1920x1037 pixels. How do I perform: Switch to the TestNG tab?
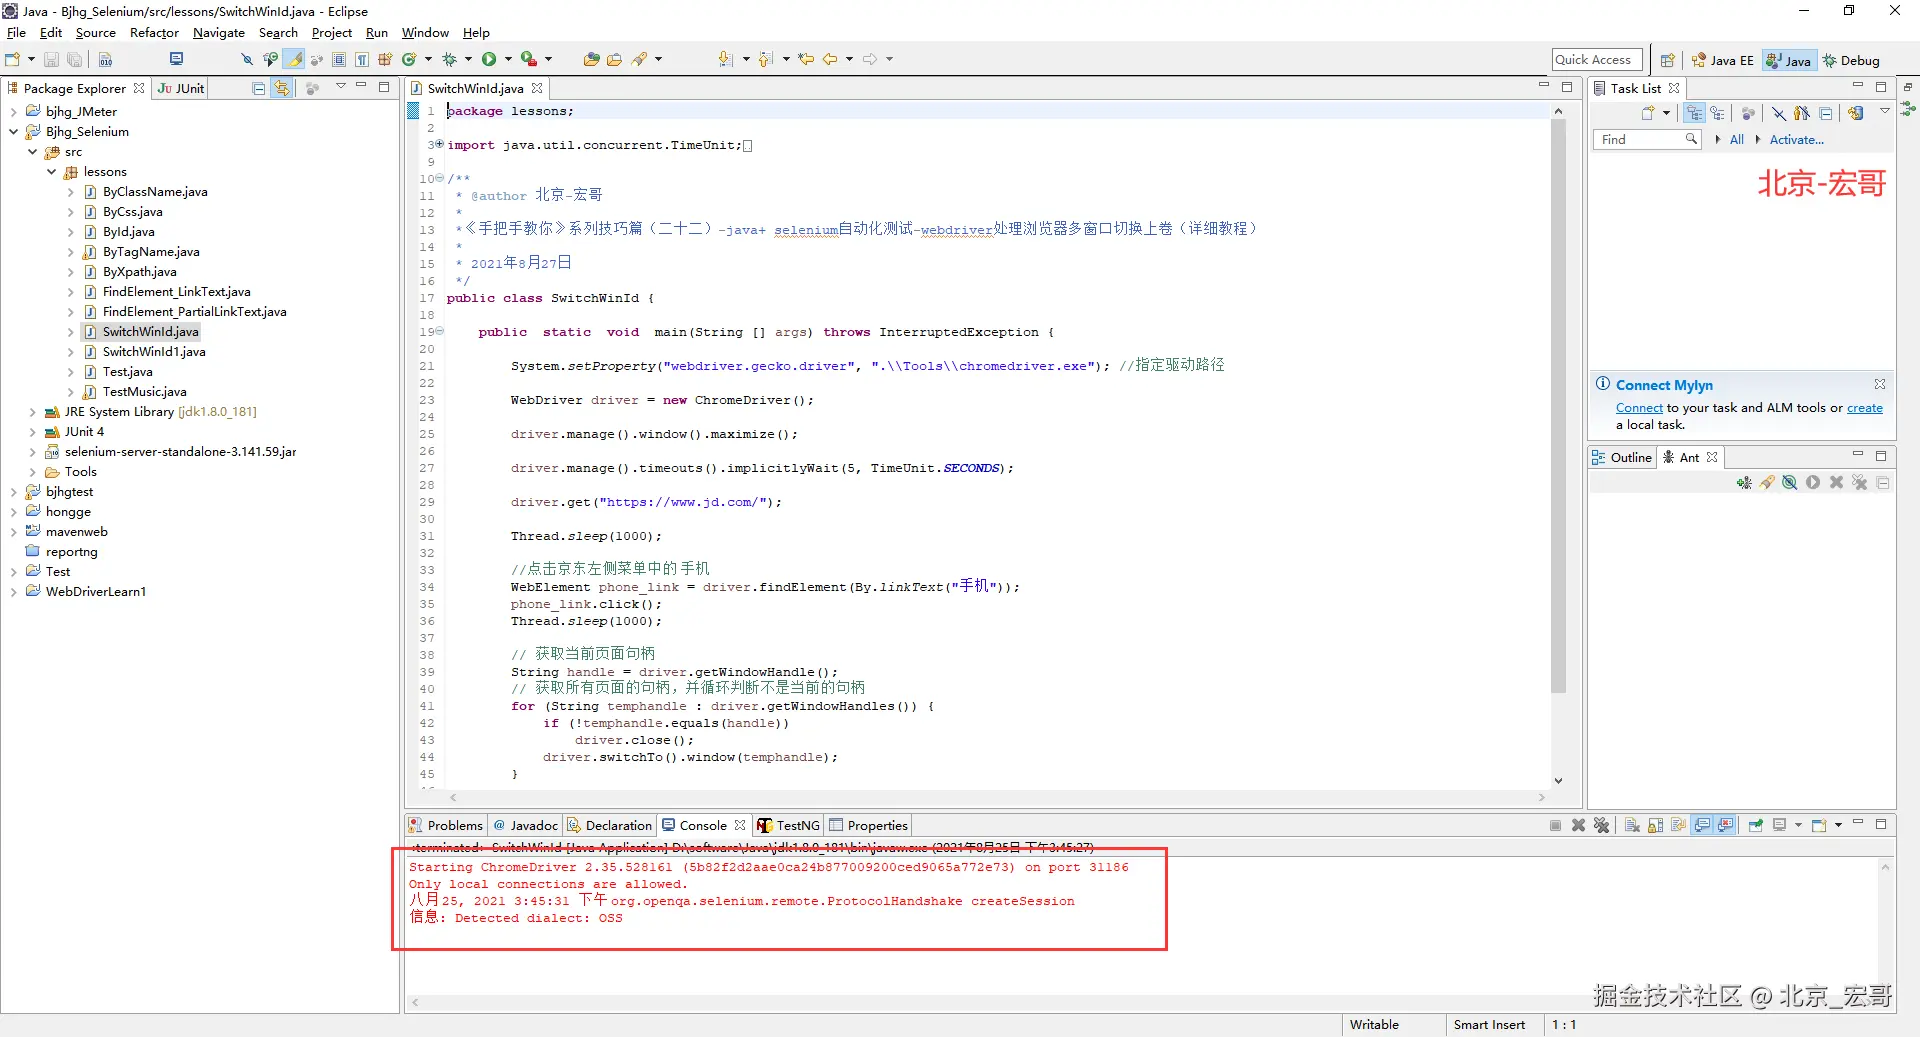click(x=789, y=825)
